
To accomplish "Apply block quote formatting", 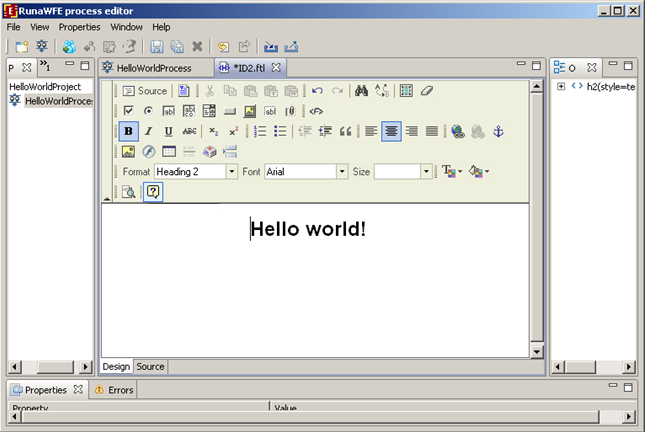I will [345, 131].
